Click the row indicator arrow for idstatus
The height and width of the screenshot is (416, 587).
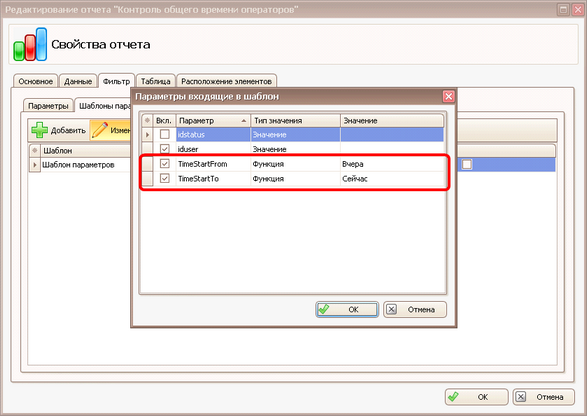click(x=147, y=134)
